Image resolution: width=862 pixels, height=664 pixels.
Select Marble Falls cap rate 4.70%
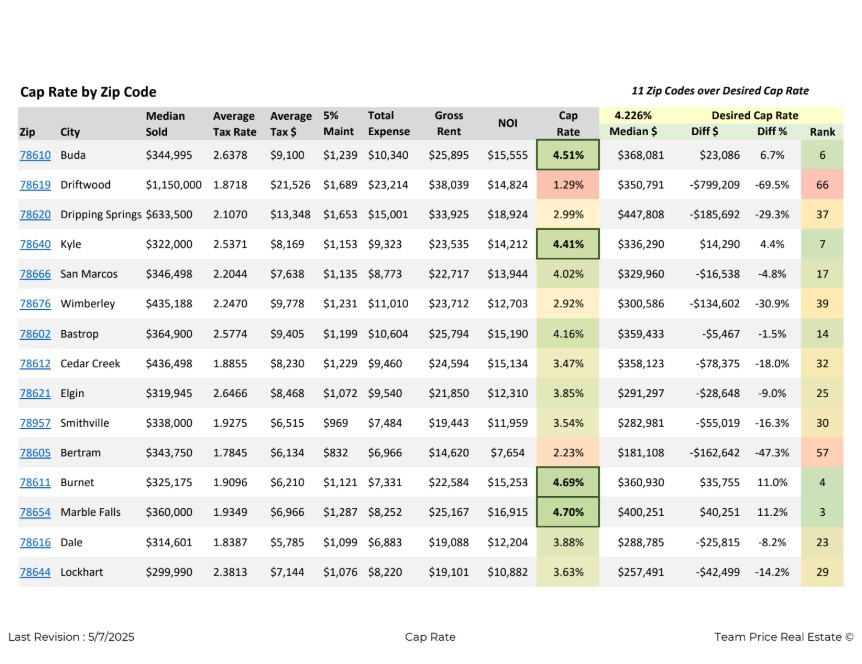tap(568, 512)
